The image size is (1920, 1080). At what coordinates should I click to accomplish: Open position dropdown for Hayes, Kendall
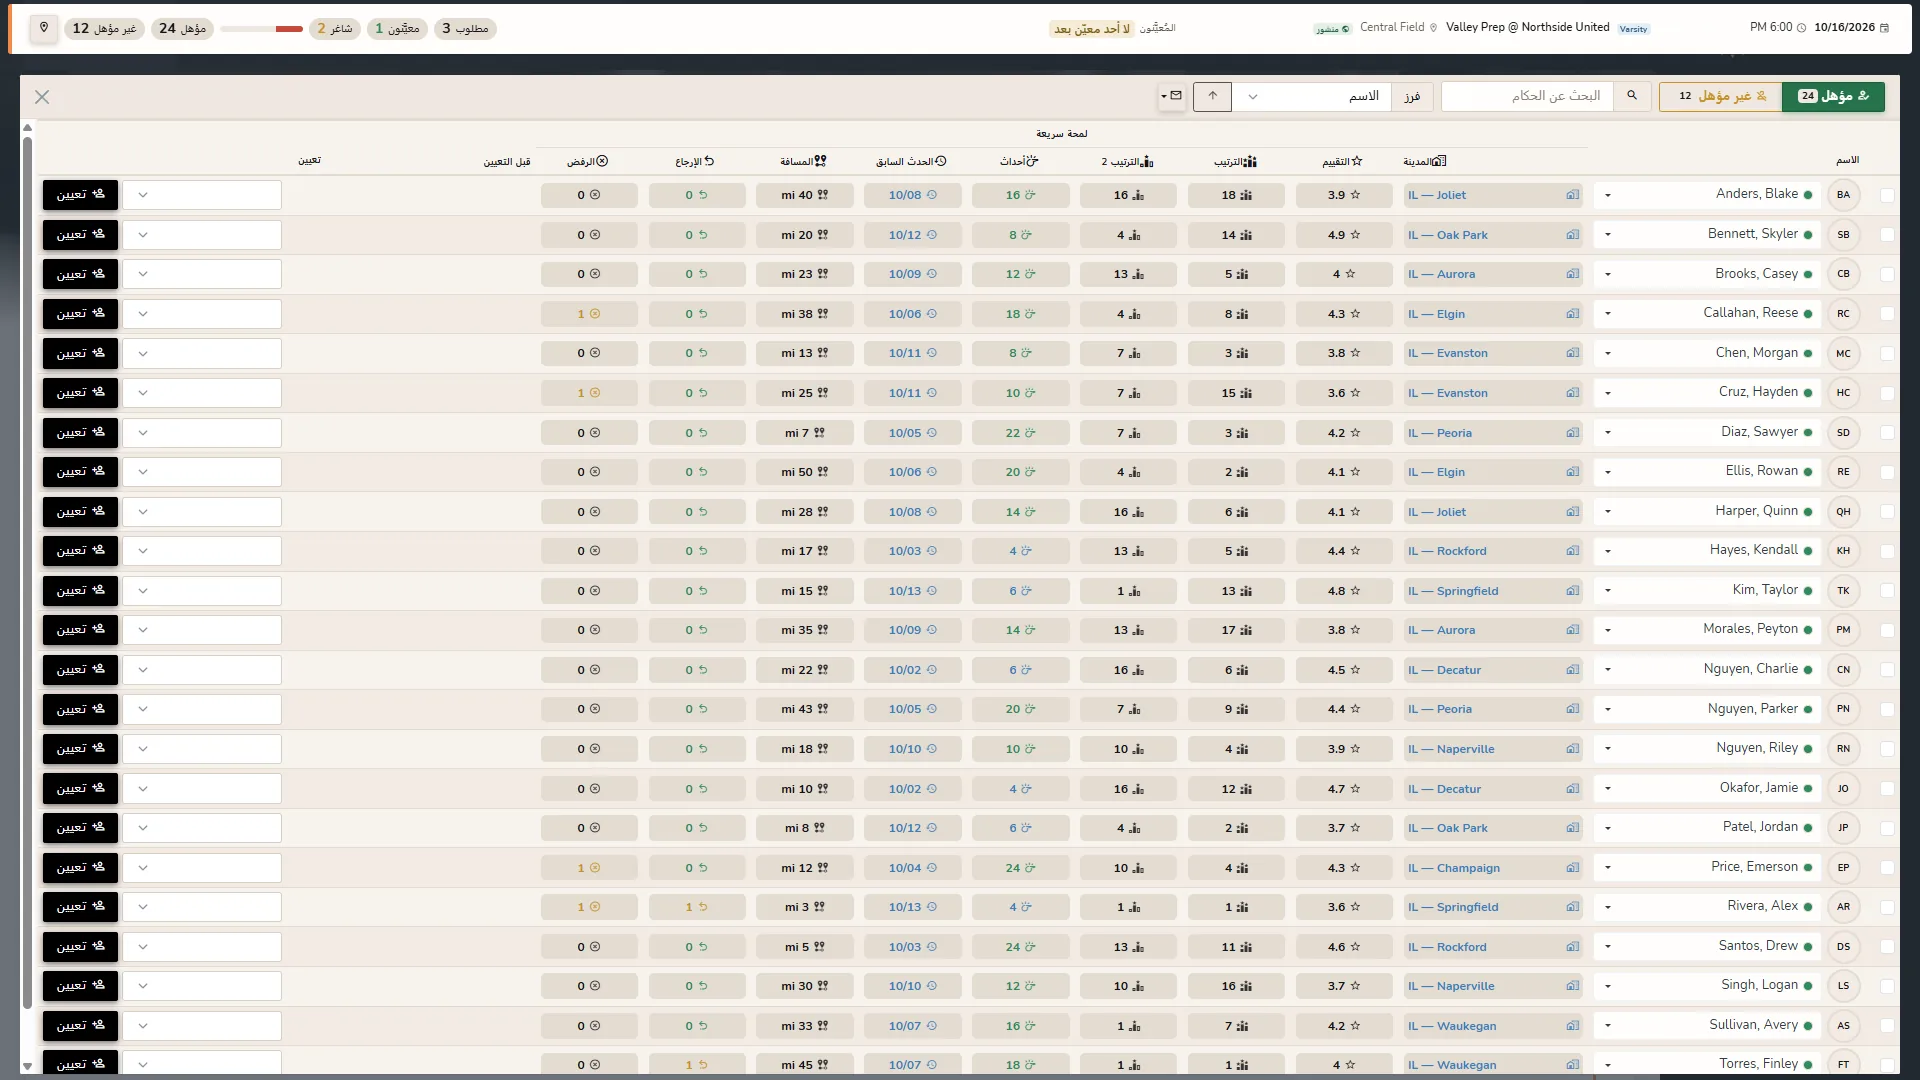tap(202, 551)
